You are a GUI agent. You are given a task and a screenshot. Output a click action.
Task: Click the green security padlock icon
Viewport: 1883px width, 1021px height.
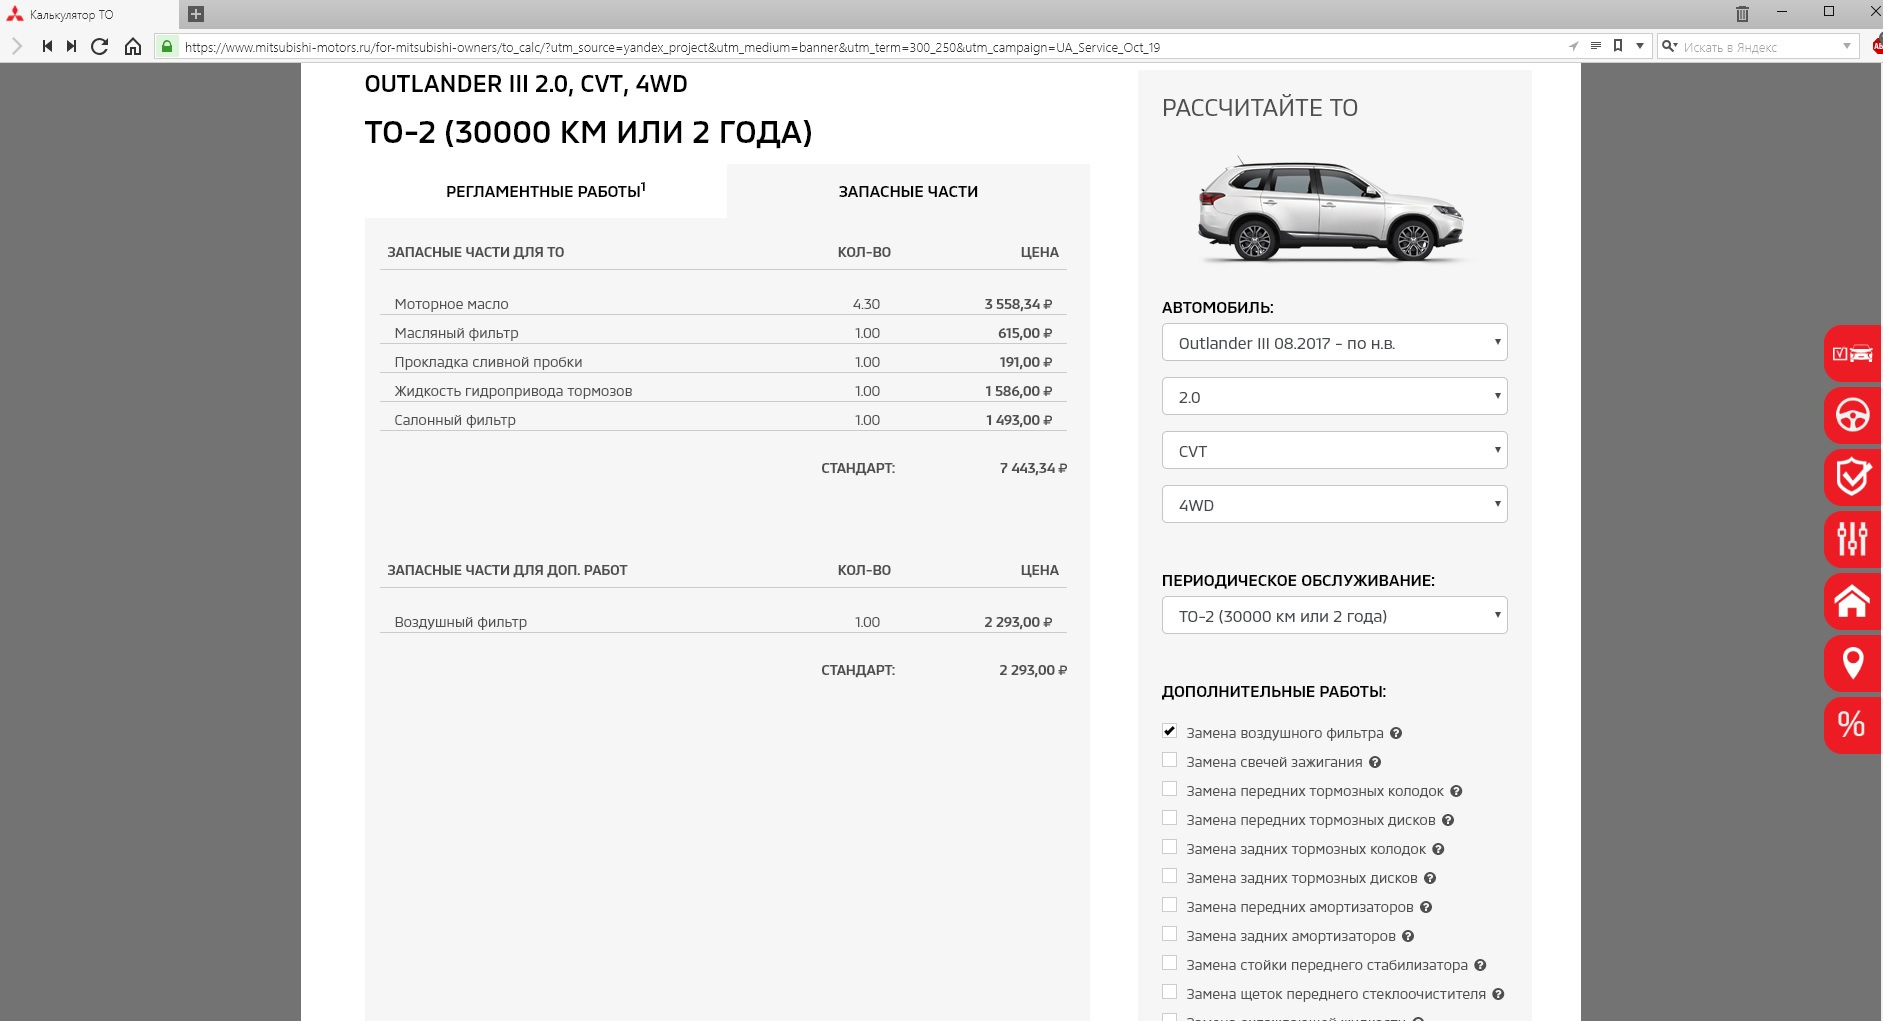[x=167, y=46]
